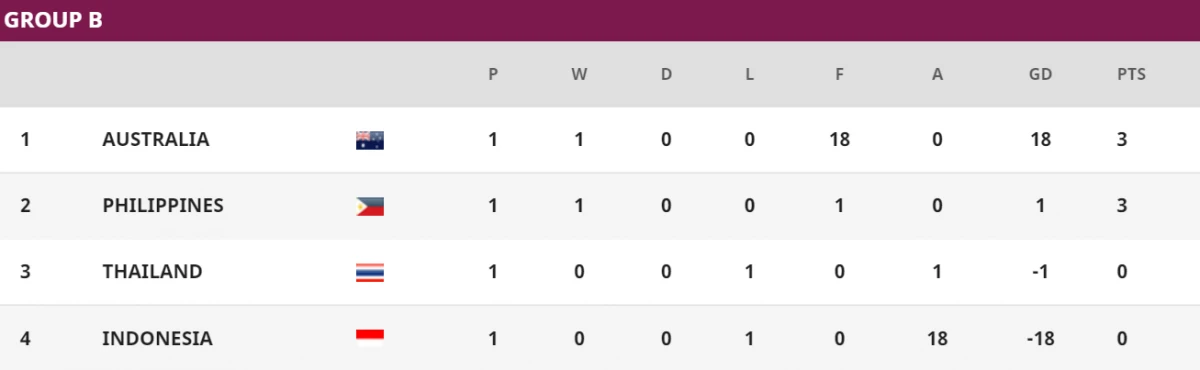Viewport: 1200px width, 370px height.
Task: Click the D column header
Action: pyautogui.click(x=666, y=74)
